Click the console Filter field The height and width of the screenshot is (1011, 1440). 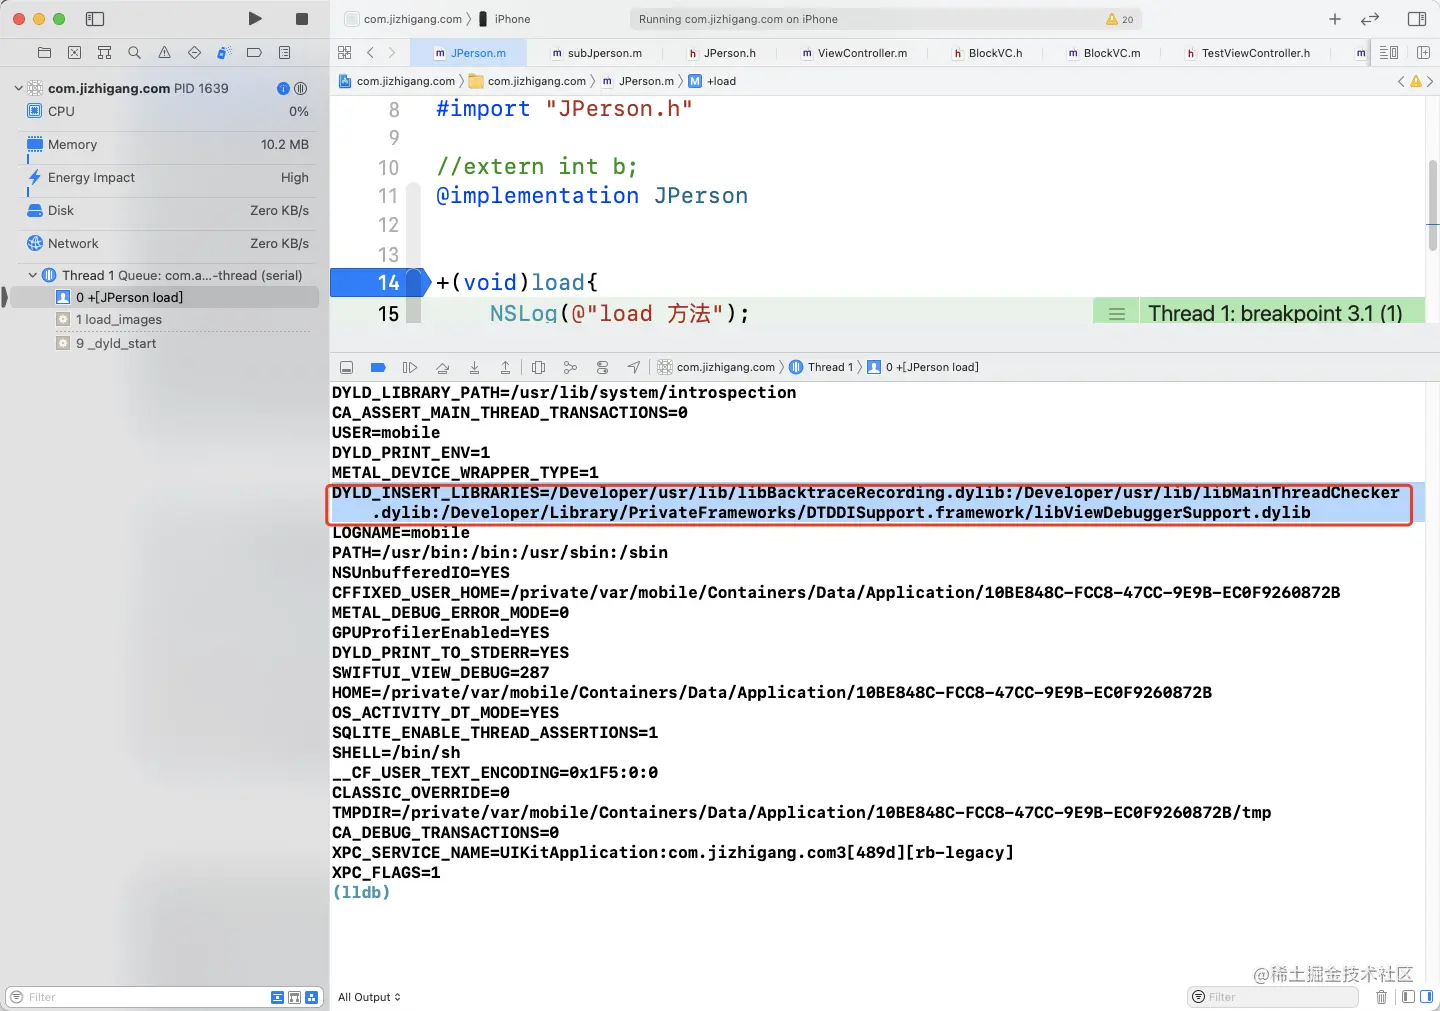(1273, 997)
